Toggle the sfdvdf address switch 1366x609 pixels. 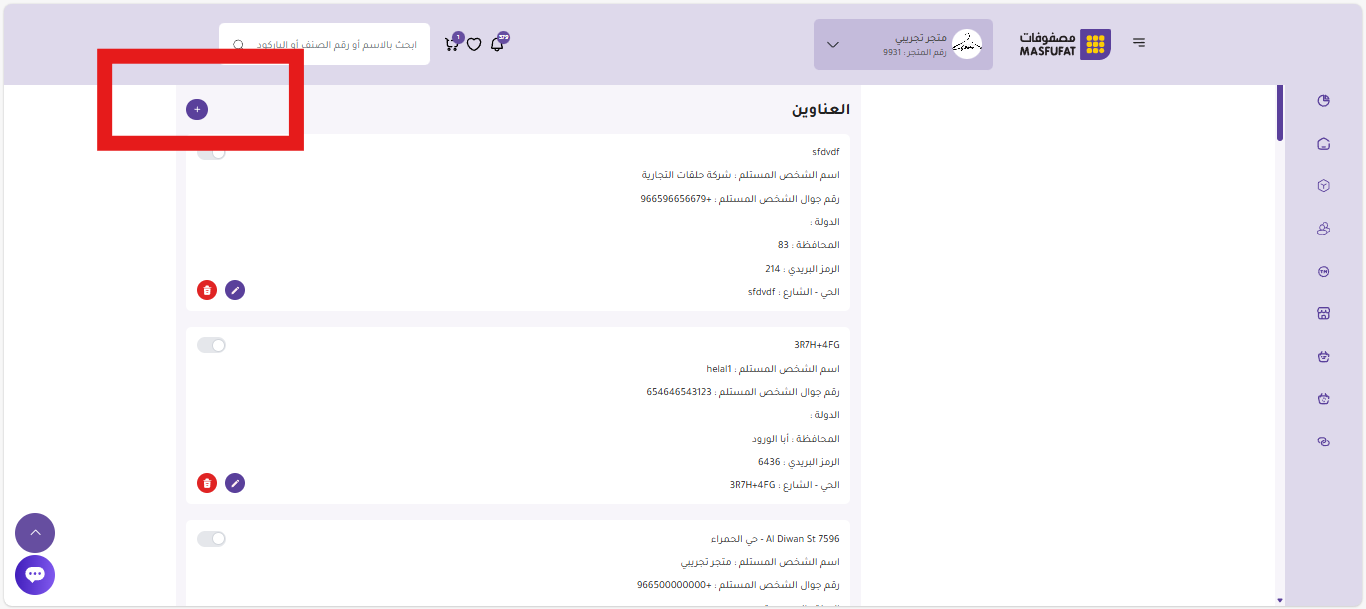[211, 152]
